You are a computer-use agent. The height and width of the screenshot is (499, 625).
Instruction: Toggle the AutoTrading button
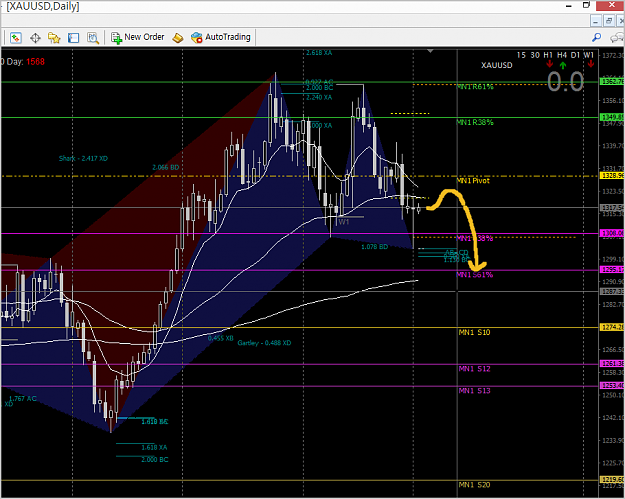coord(220,37)
